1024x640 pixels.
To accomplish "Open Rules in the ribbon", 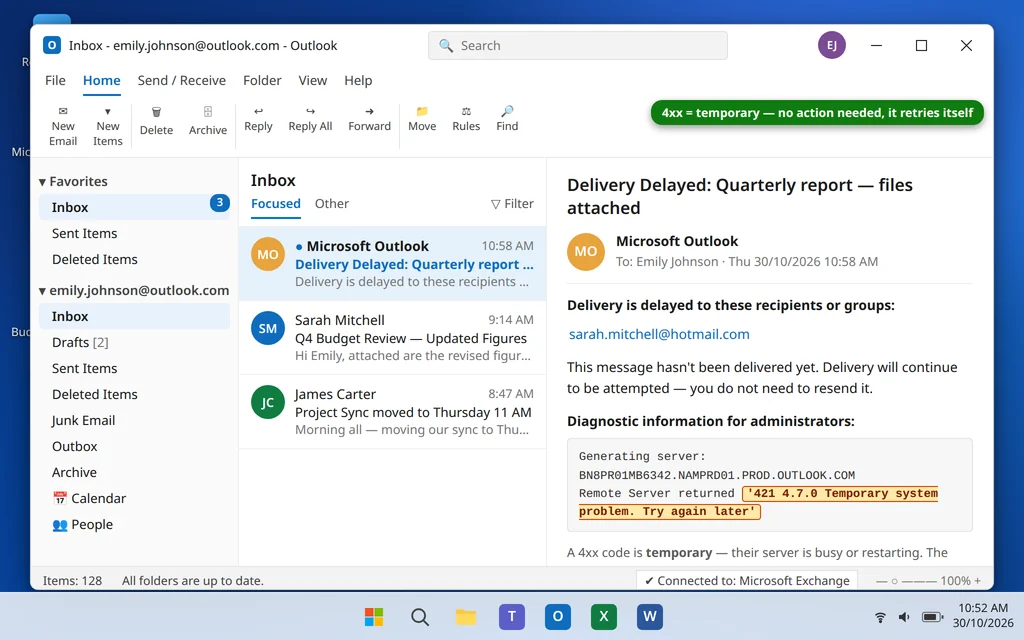I will click(466, 120).
